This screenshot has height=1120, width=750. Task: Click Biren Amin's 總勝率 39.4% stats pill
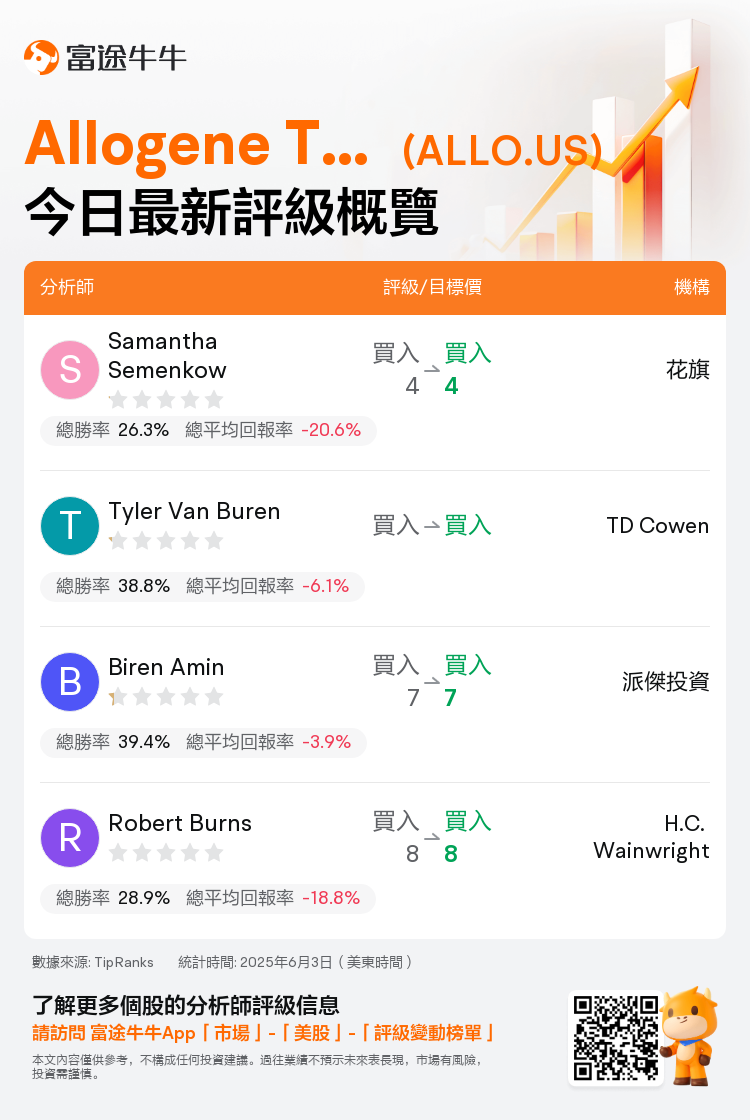click(x=204, y=742)
